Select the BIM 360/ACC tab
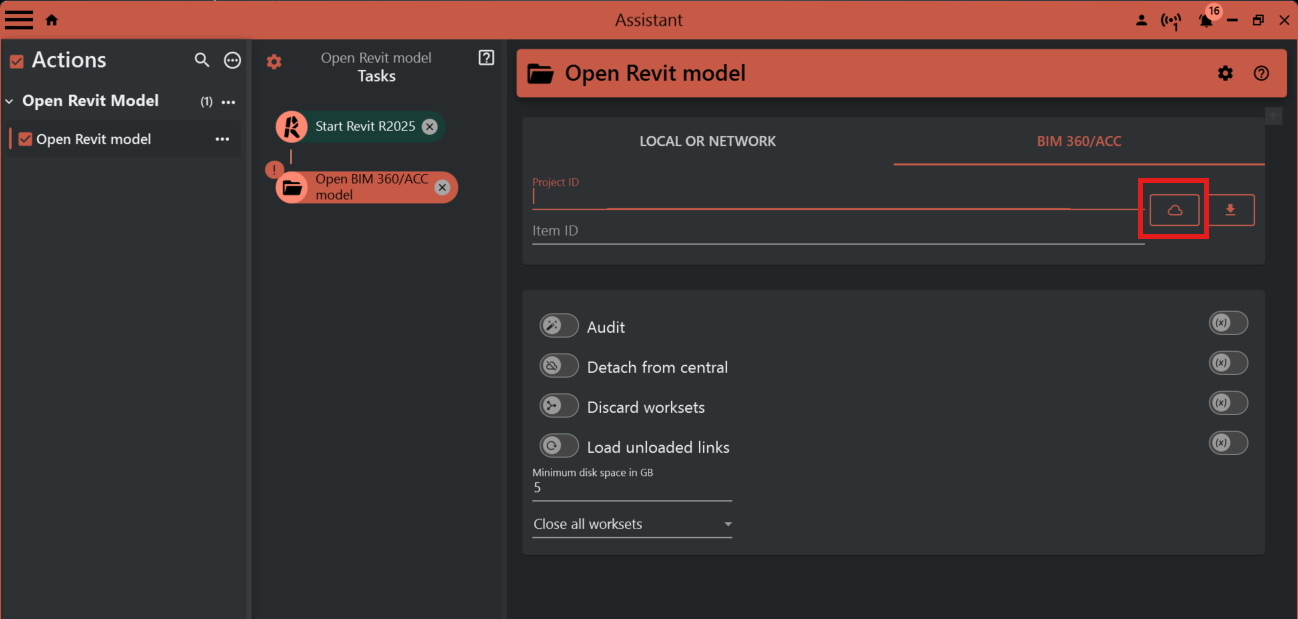 coord(1079,141)
